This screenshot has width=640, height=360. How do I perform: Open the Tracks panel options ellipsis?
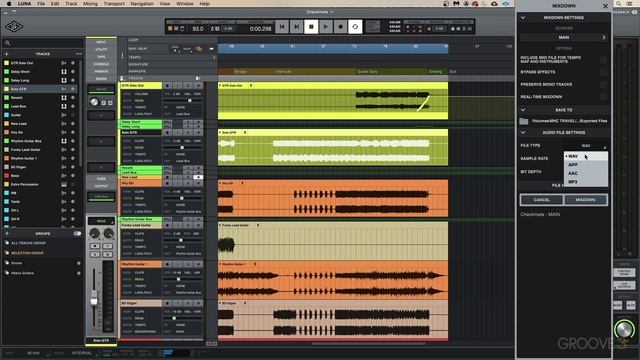point(78,54)
